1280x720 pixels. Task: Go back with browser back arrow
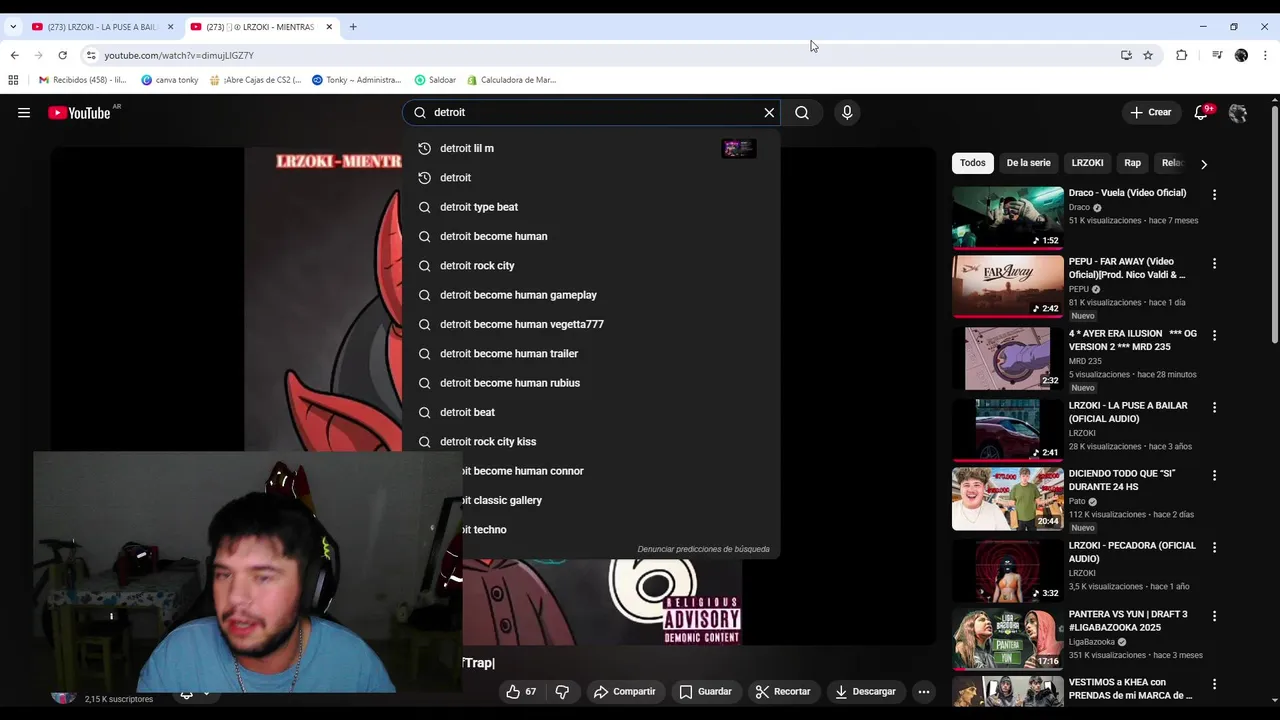14,55
